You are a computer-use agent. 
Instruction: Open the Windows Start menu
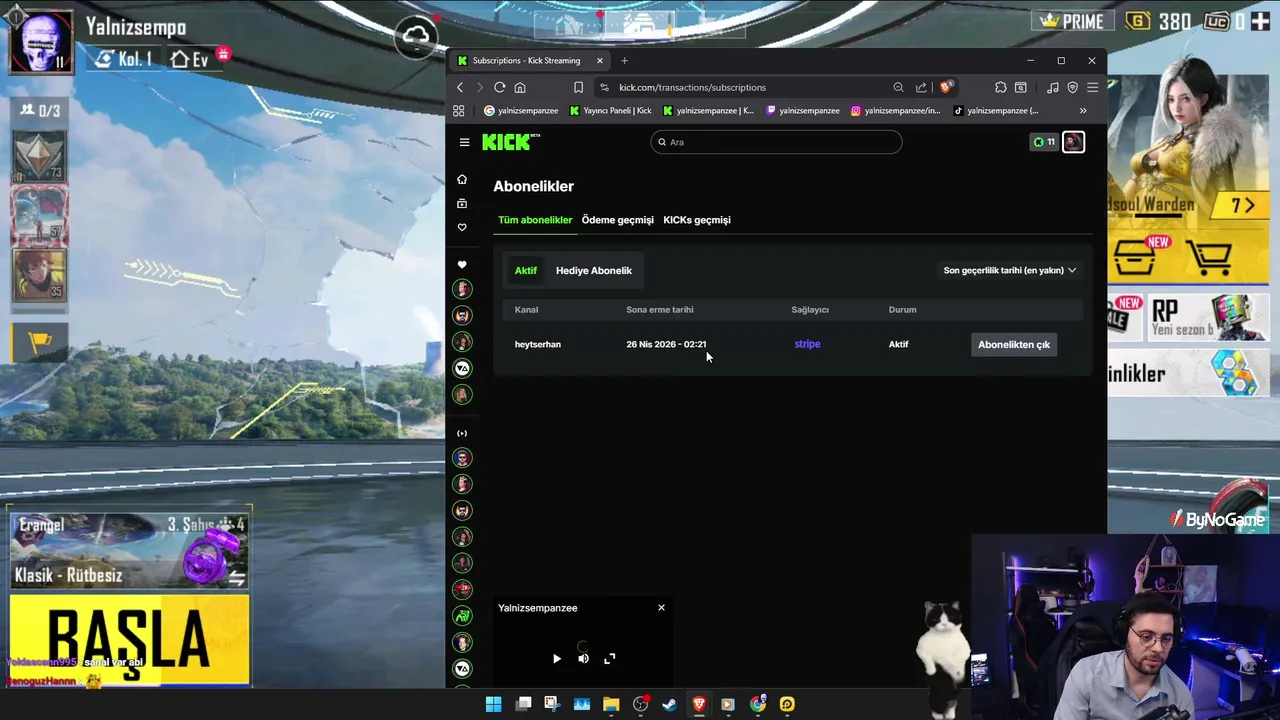[493, 704]
